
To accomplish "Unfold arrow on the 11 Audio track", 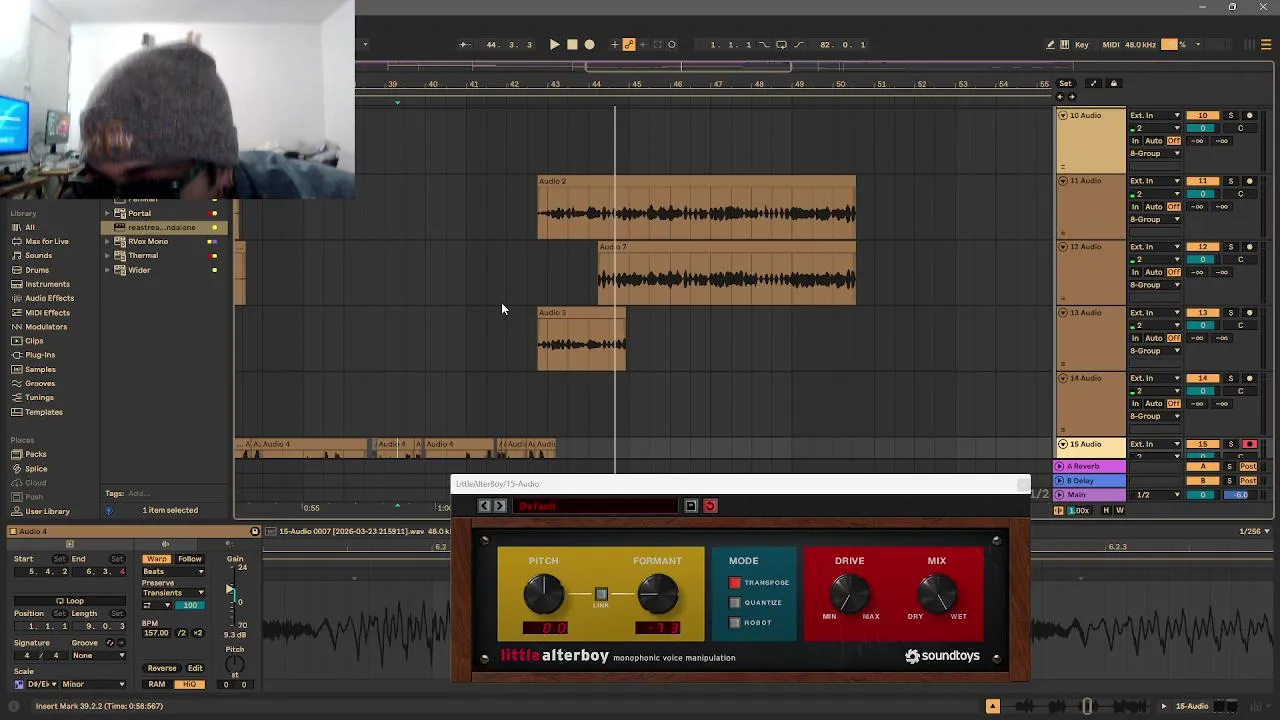I will (x=1063, y=181).
